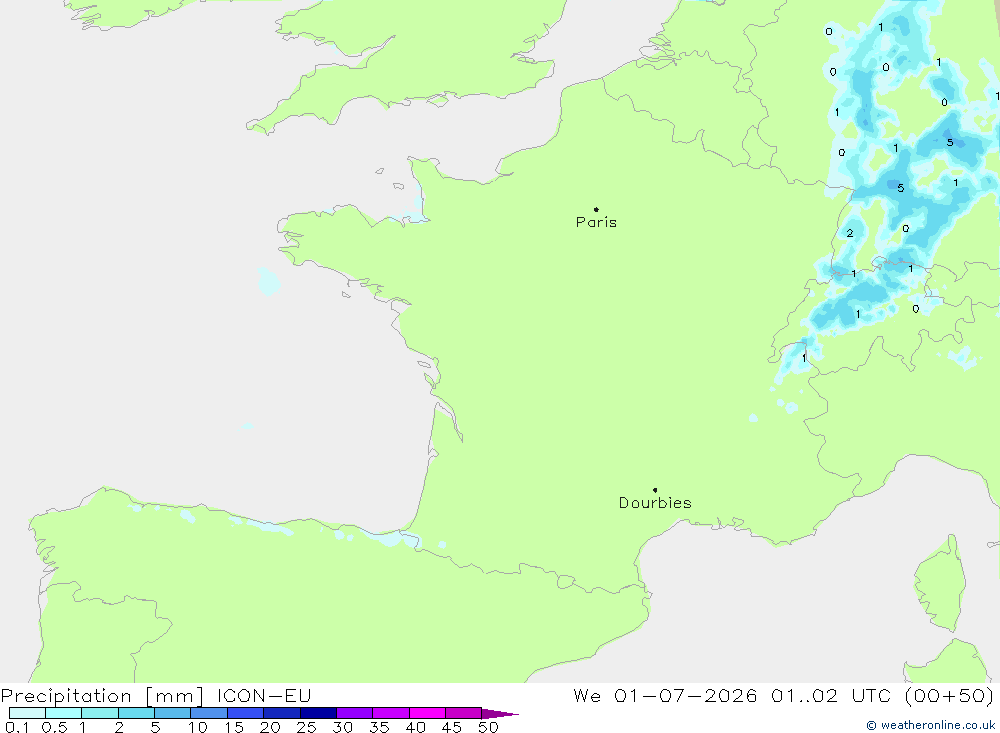Pick the 45–50 mm legend swatch
The width and height of the screenshot is (1000, 733).
463,713
